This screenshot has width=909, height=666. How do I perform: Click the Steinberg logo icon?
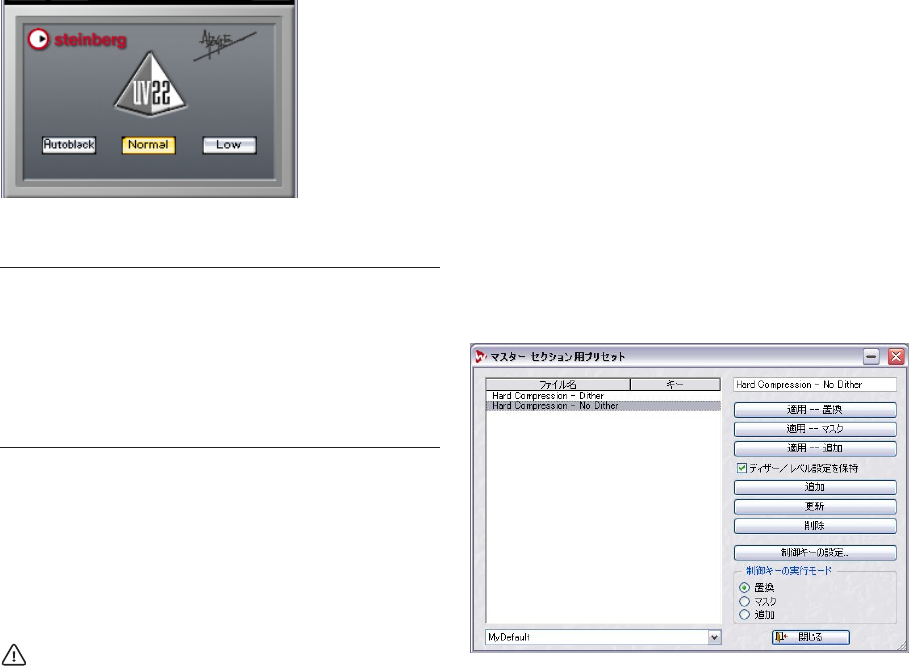(39, 39)
